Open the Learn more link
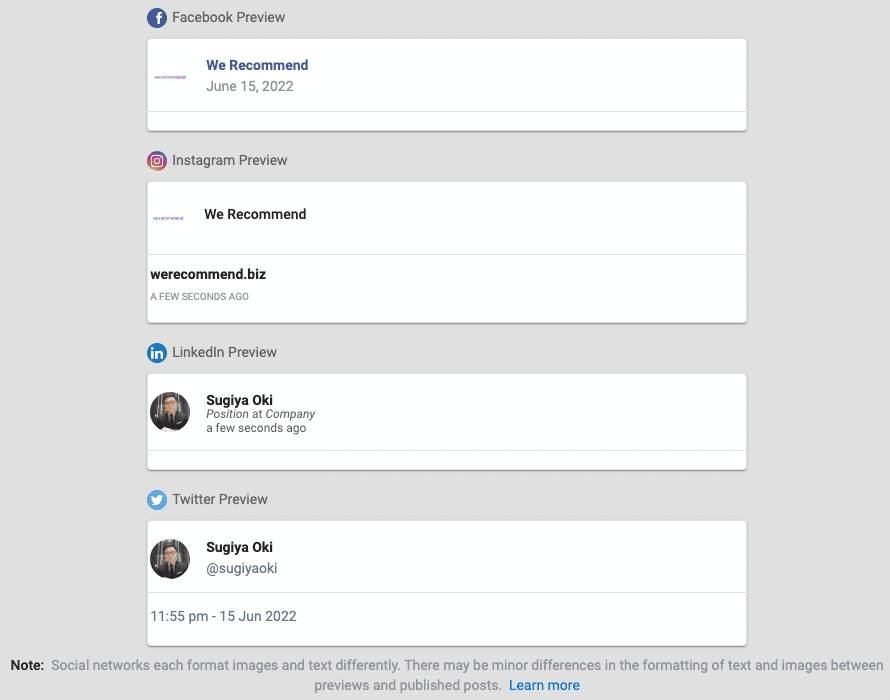890x700 pixels. coord(544,685)
